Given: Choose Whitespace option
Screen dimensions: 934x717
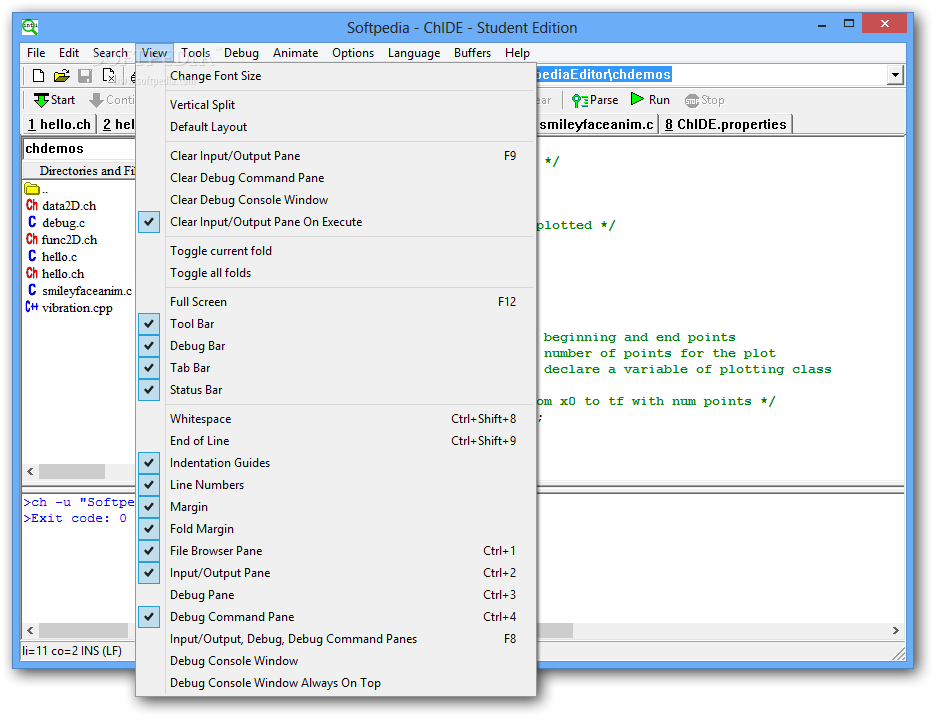Looking at the screenshot, I should (x=336, y=419).
